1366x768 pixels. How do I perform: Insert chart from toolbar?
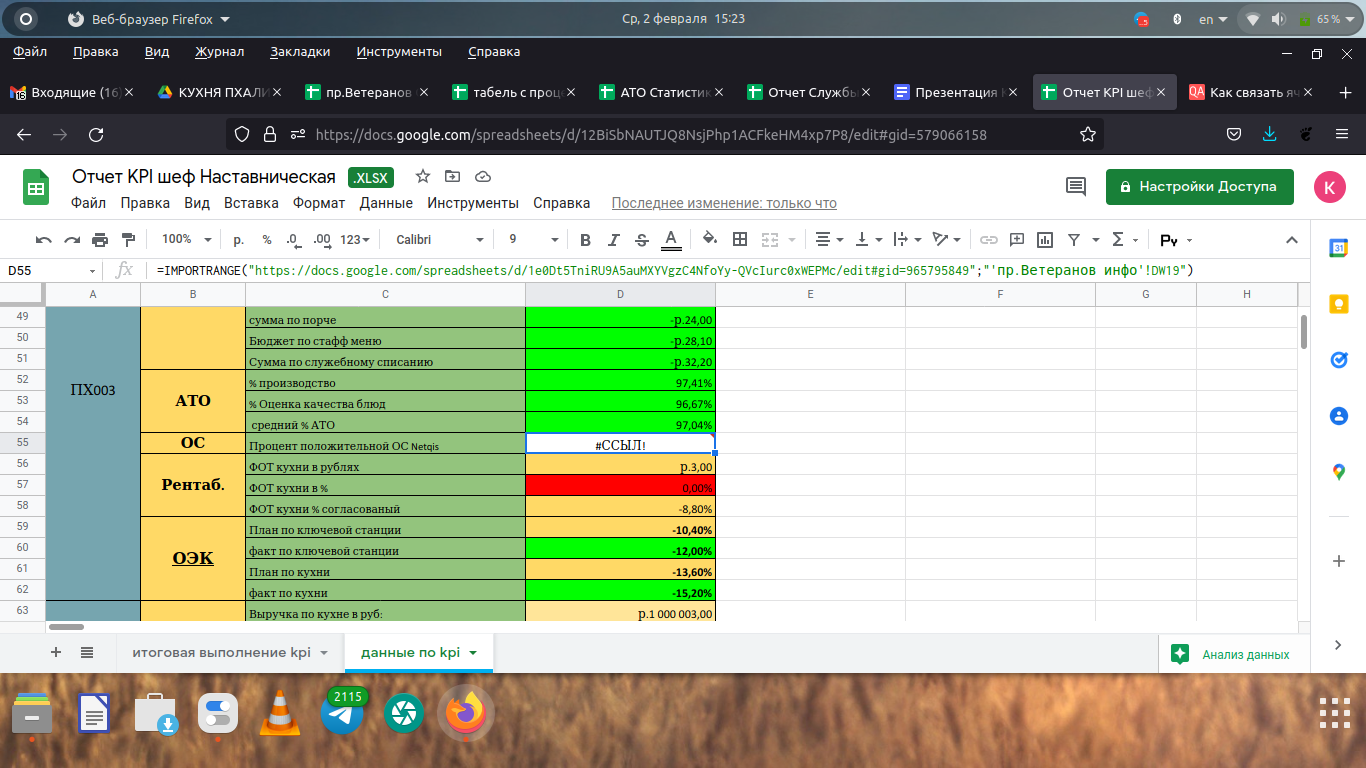1045,240
